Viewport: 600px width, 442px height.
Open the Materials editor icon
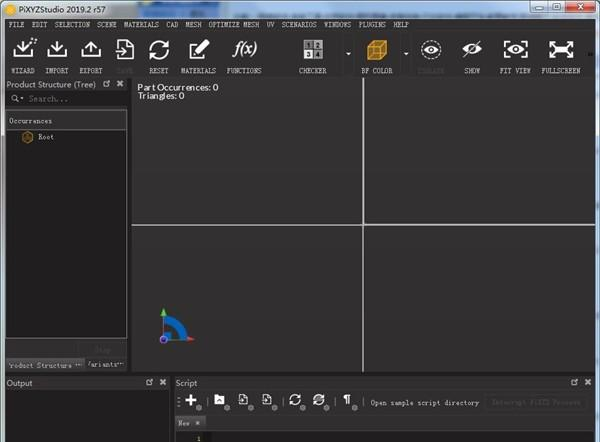(198, 51)
